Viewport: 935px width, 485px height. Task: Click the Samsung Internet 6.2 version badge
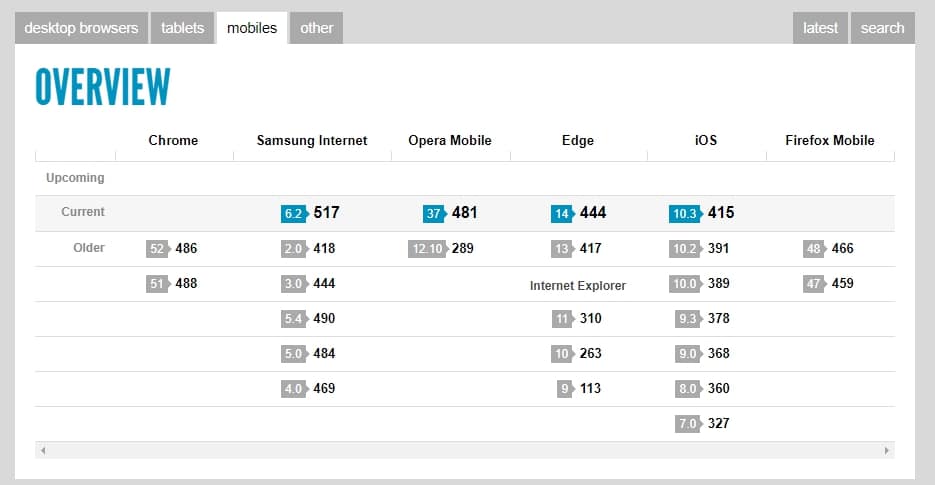pyautogui.click(x=294, y=213)
